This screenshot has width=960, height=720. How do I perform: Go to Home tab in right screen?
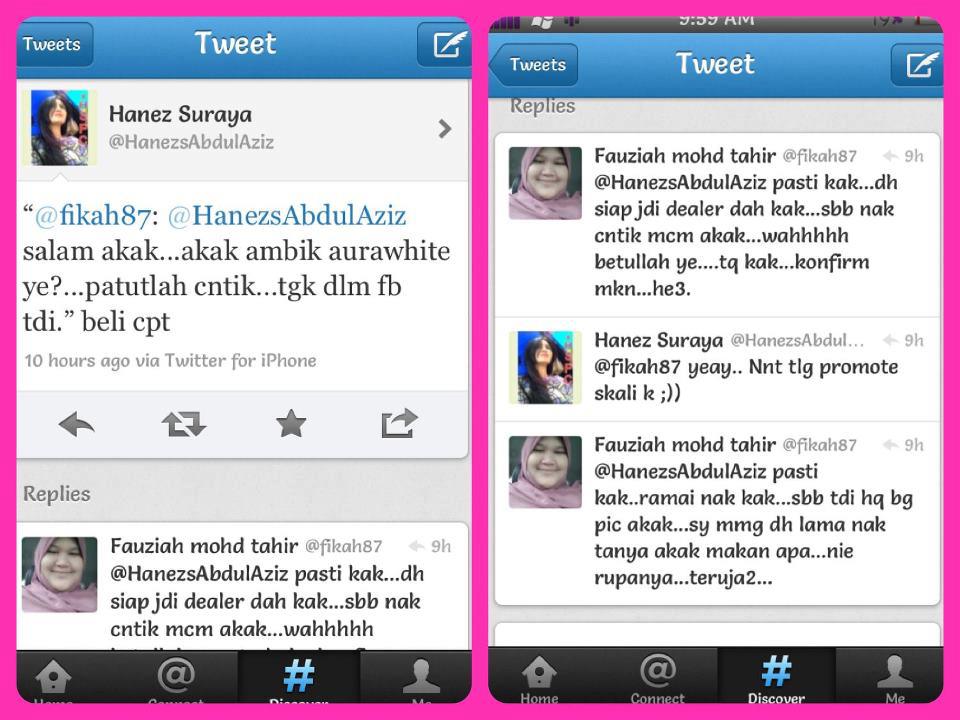coord(539,678)
